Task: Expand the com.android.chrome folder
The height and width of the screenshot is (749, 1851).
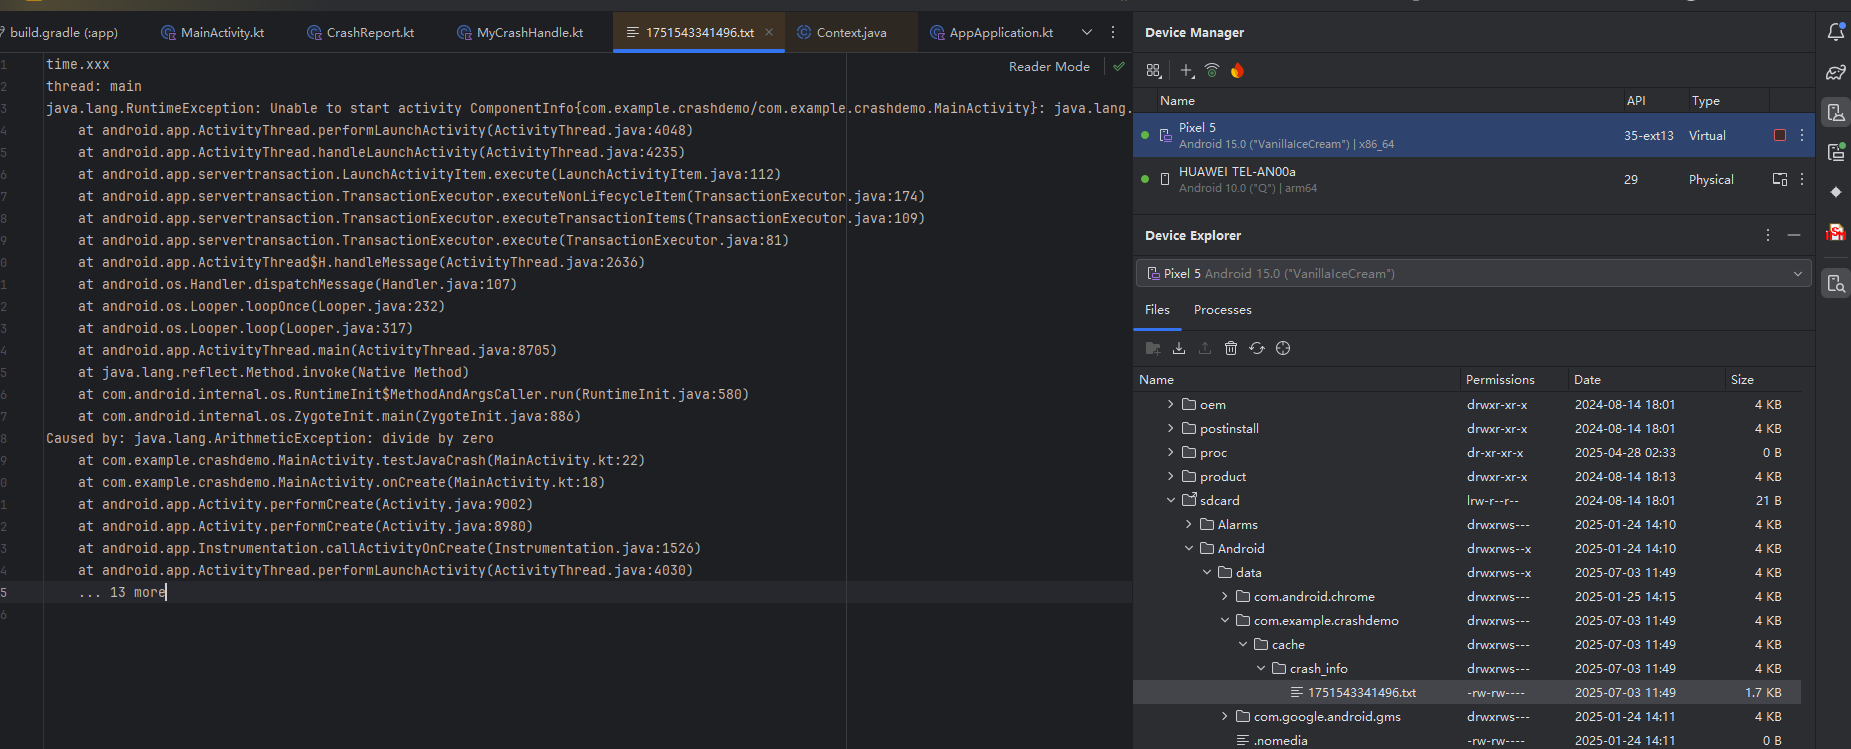Action: [1224, 596]
